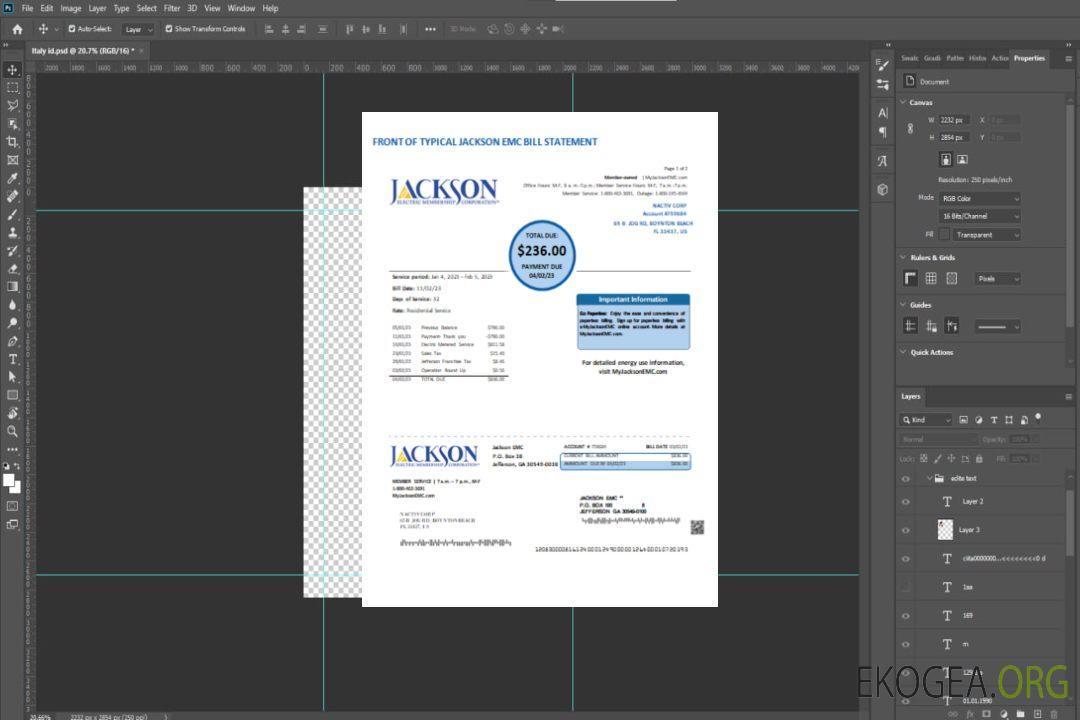
Task: Open the Transparent fill dropdown
Action: coord(986,235)
